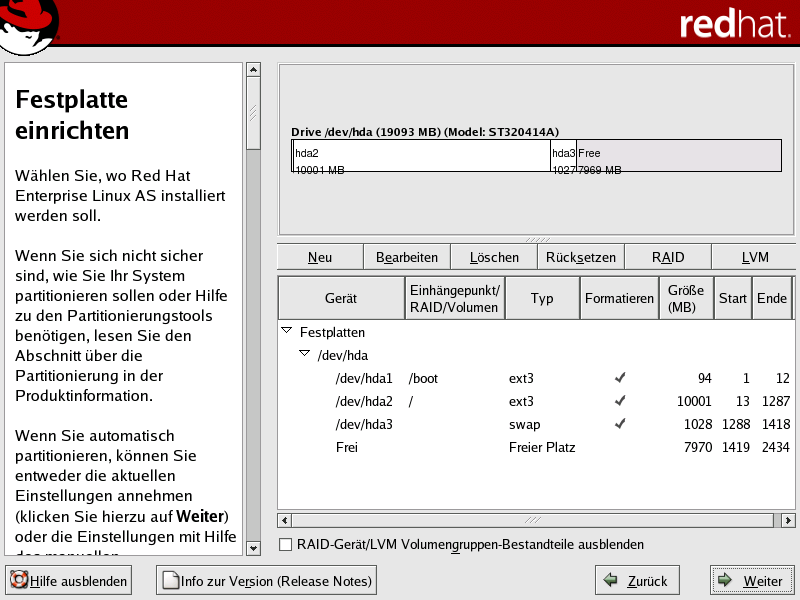The height and width of the screenshot is (600, 800).
Task: Open the LVM configuration
Action: tap(755, 257)
